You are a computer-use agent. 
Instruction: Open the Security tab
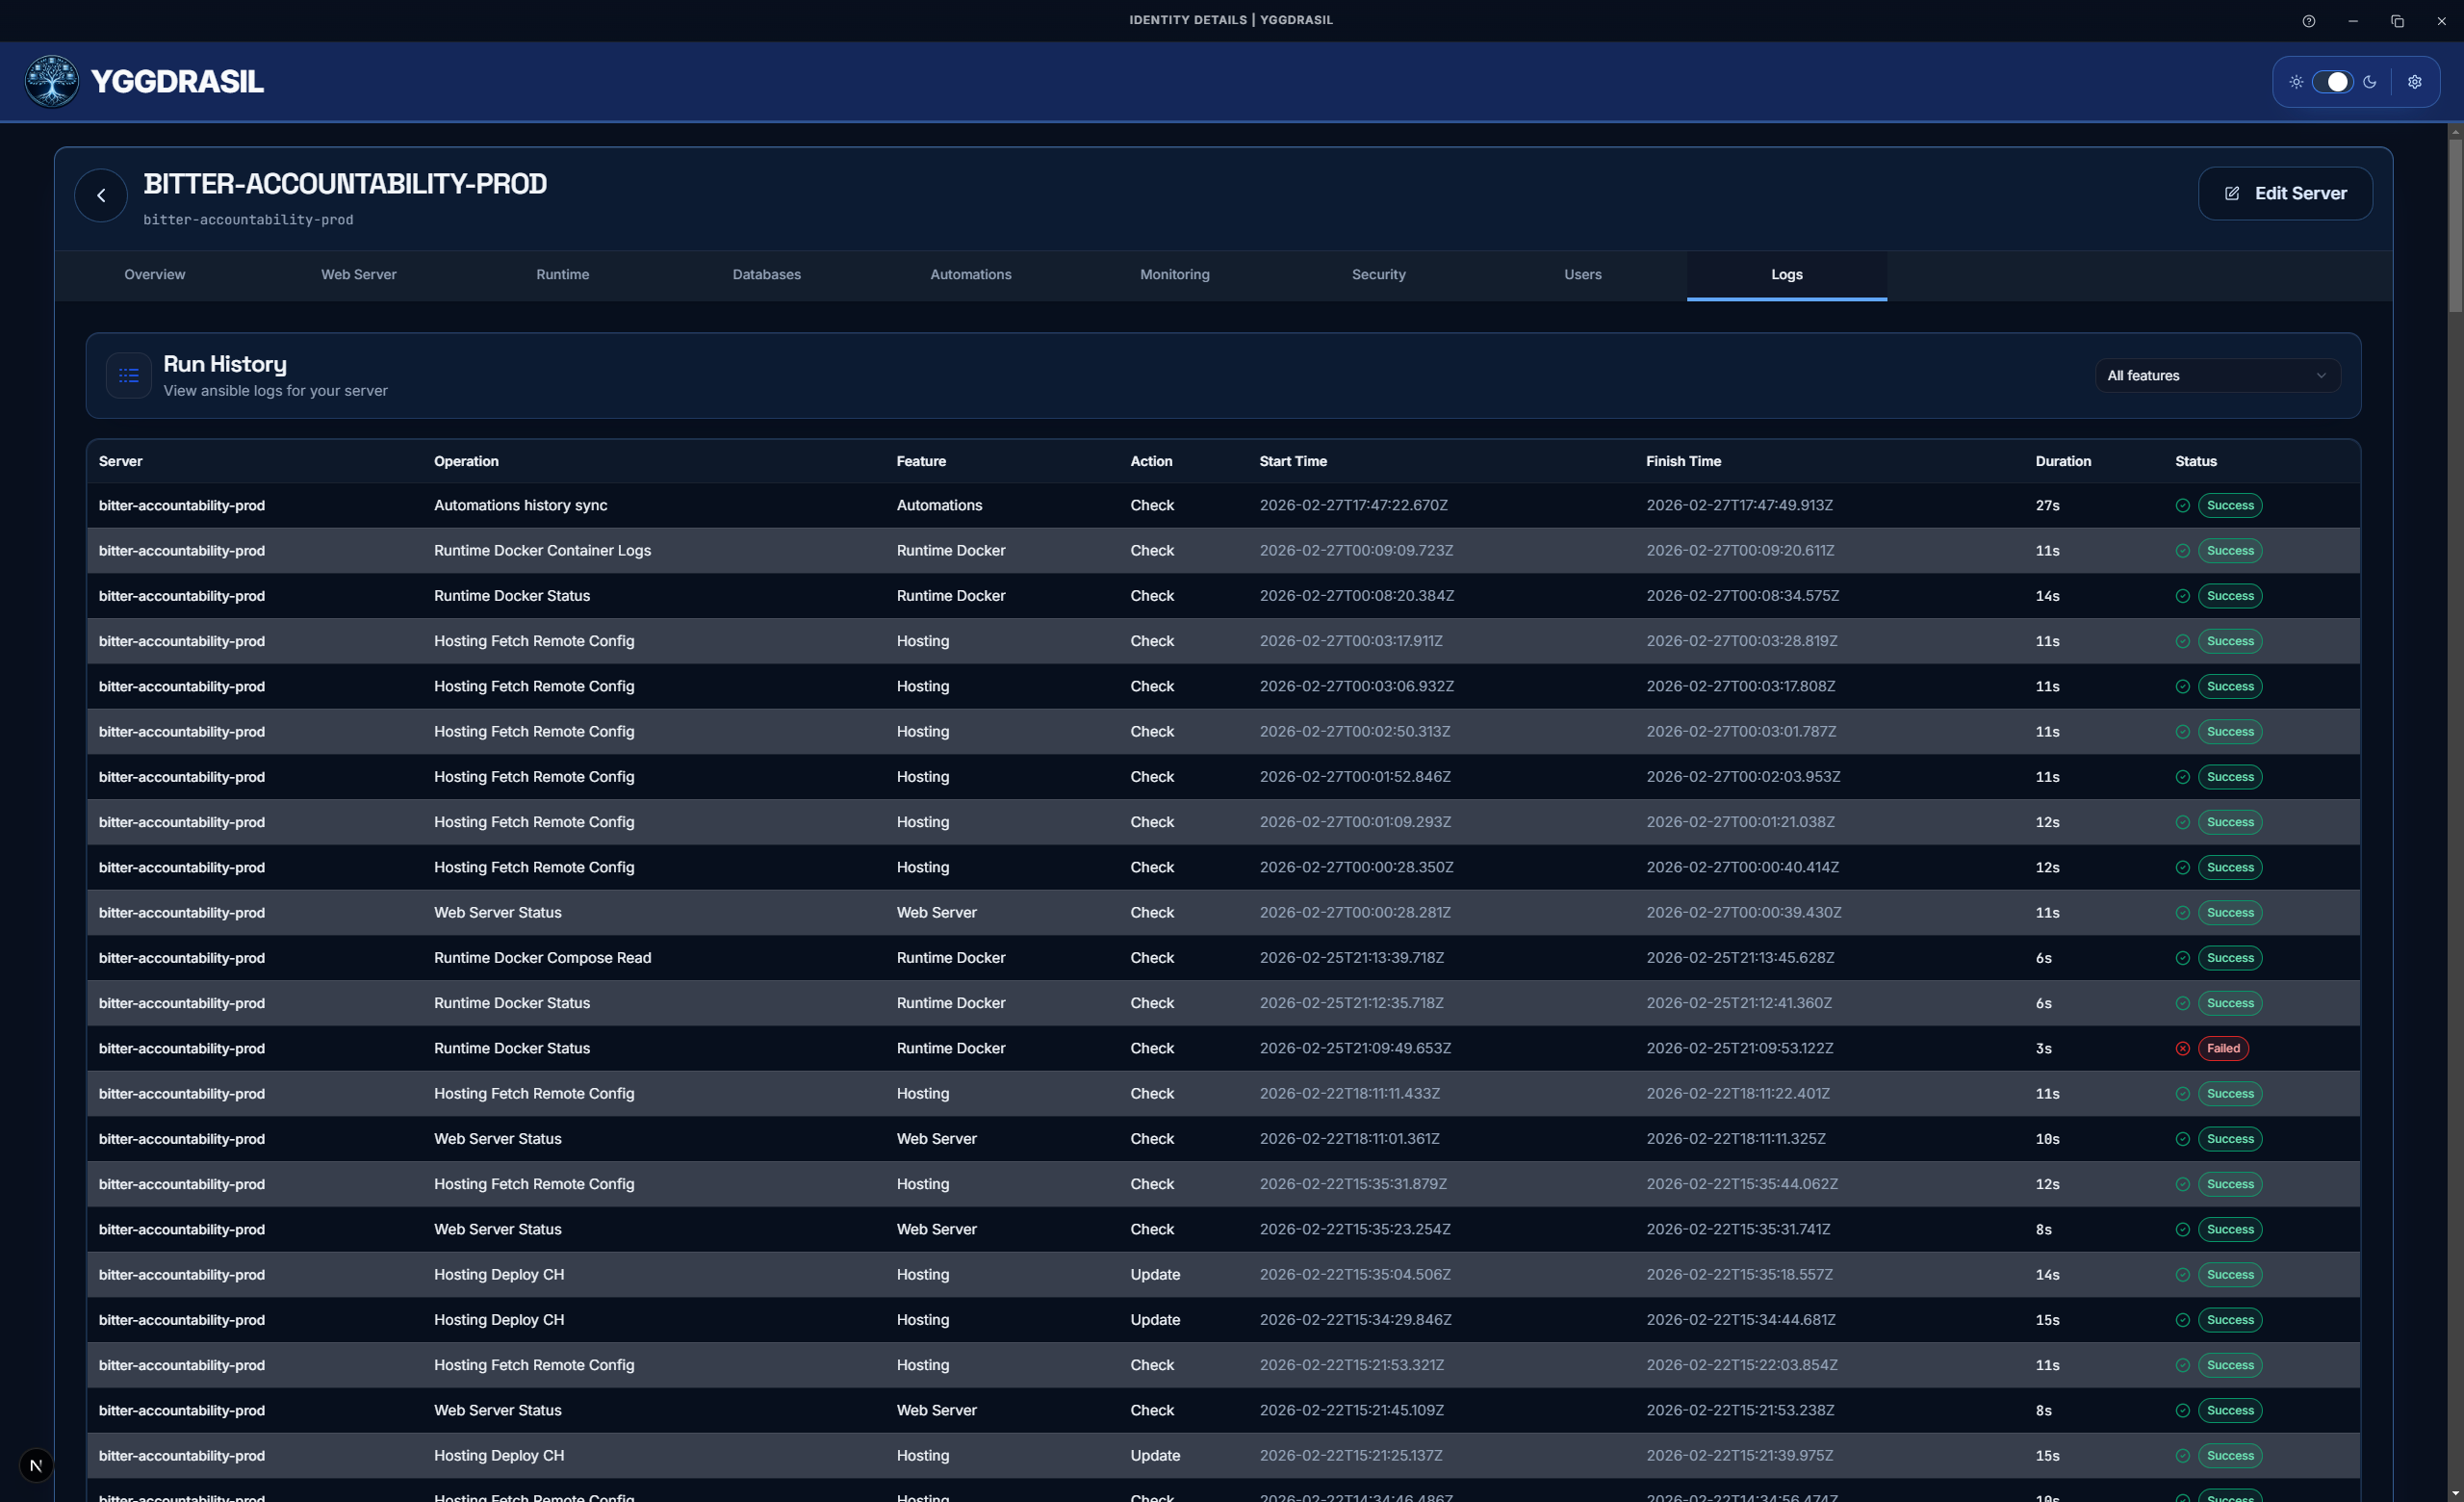(1378, 274)
